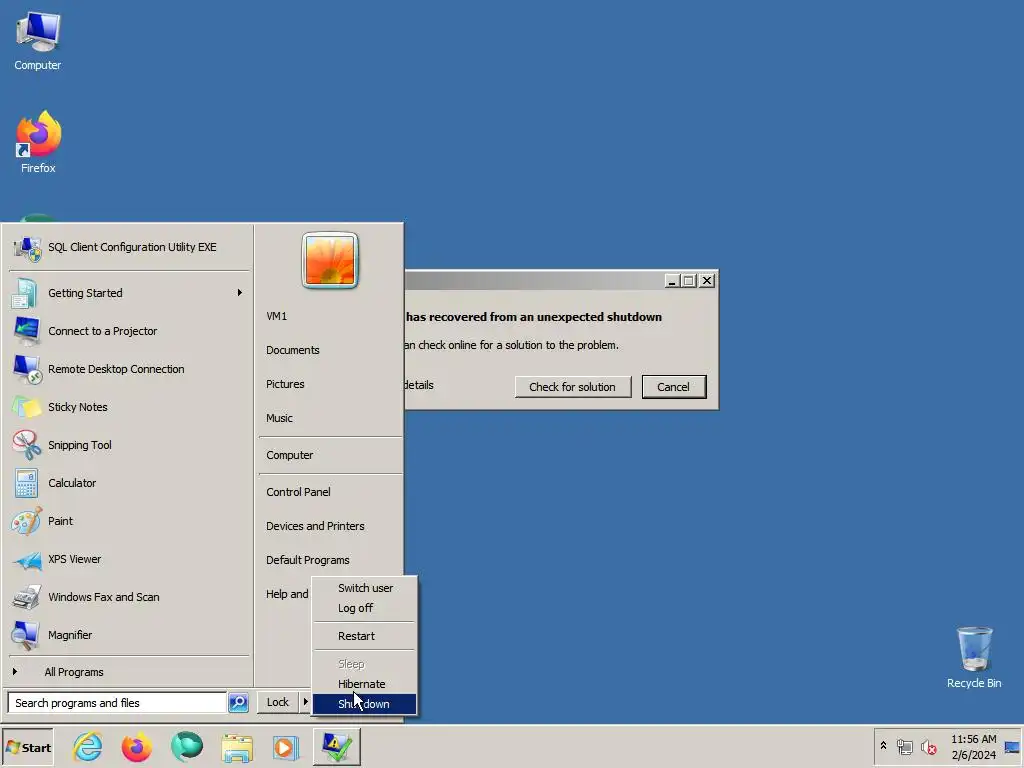Open Windows Media Player on taskbar
Image resolution: width=1024 pixels, height=768 pixels.
click(x=285, y=746)
